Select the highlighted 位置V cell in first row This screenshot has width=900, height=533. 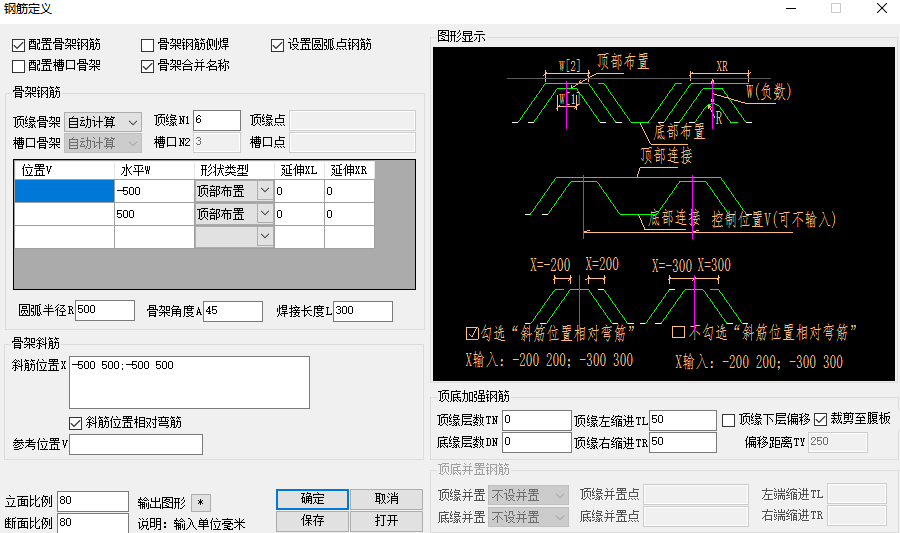click(x=64, y=190)
